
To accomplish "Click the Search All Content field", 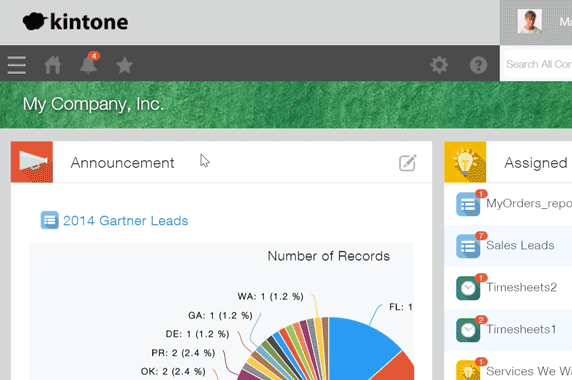I will 538,65.
